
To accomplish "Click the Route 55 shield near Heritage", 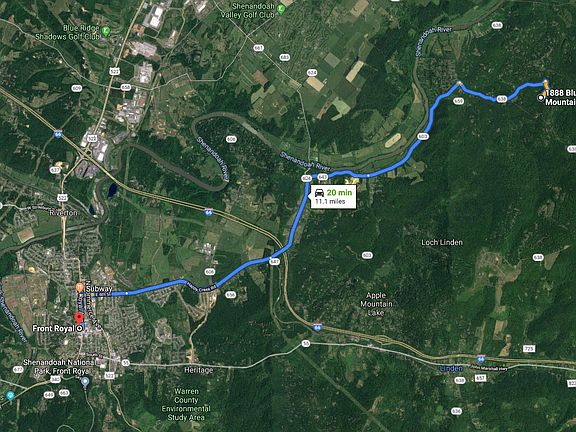I will point(126,363).
